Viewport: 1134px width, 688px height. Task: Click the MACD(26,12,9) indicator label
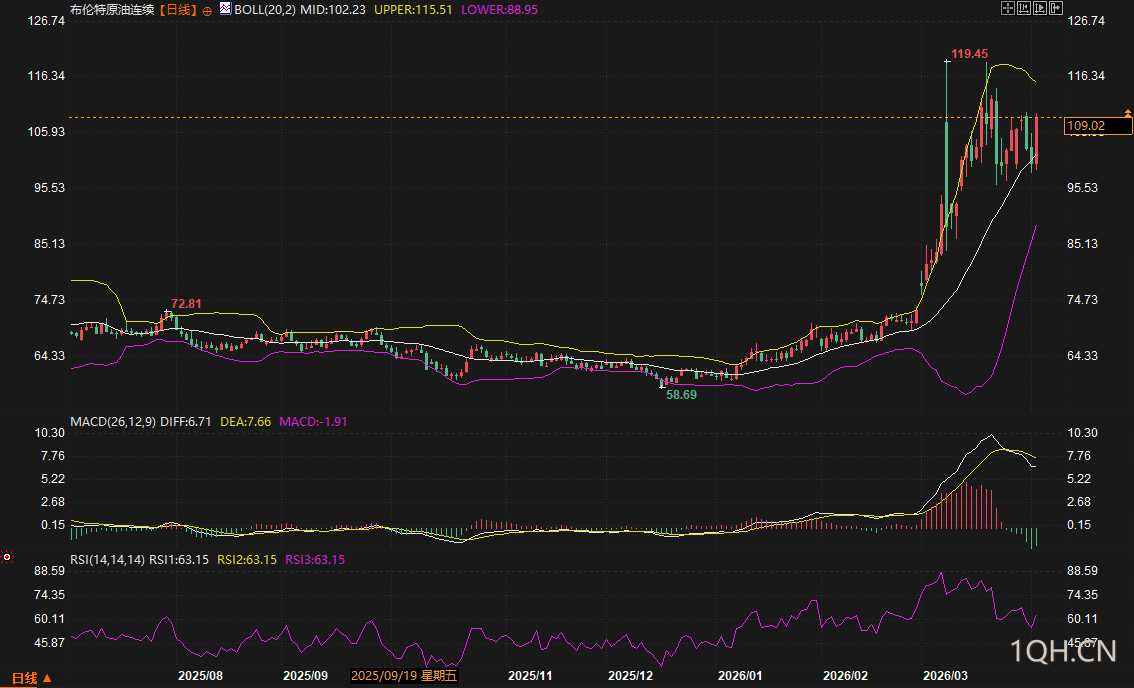pyautogui.click(x=111, y=422)
